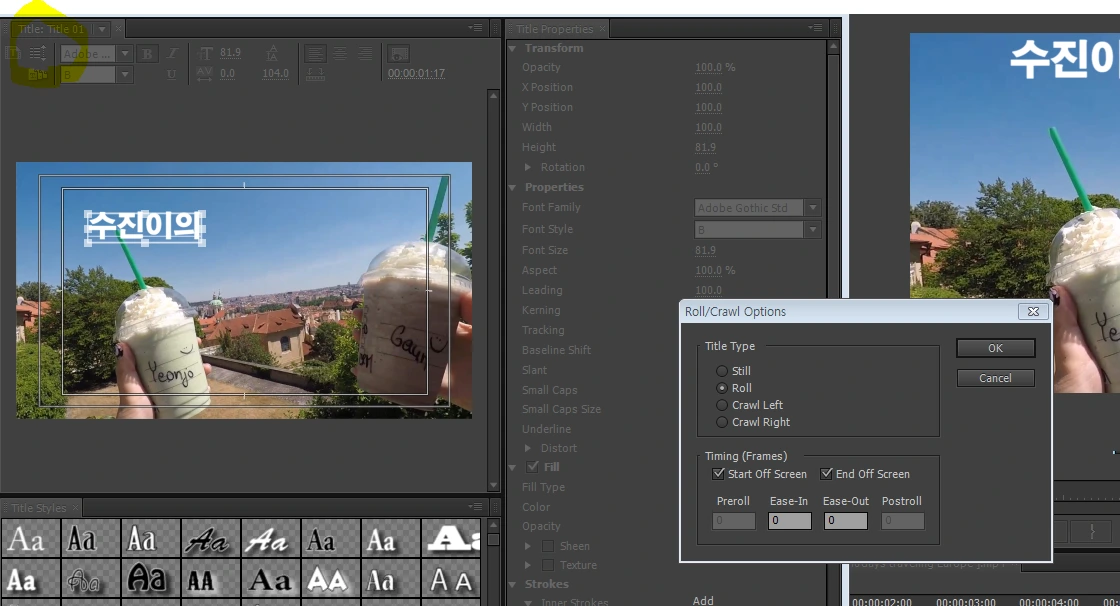This screenshot has height=606, width=1120.
Task: Select the Still title type
Action: coord(722,371)
